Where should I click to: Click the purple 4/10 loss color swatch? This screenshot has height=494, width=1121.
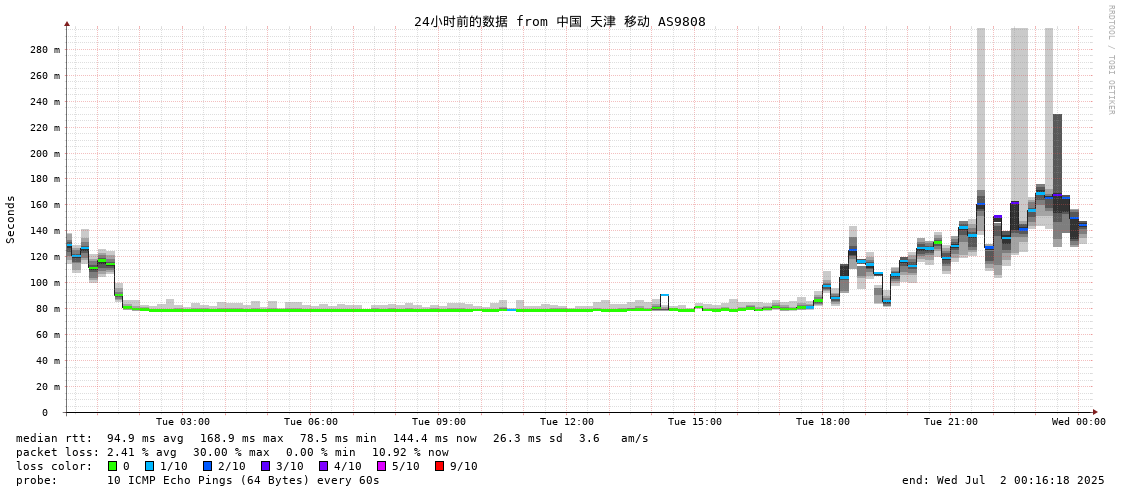pos(323,466)
